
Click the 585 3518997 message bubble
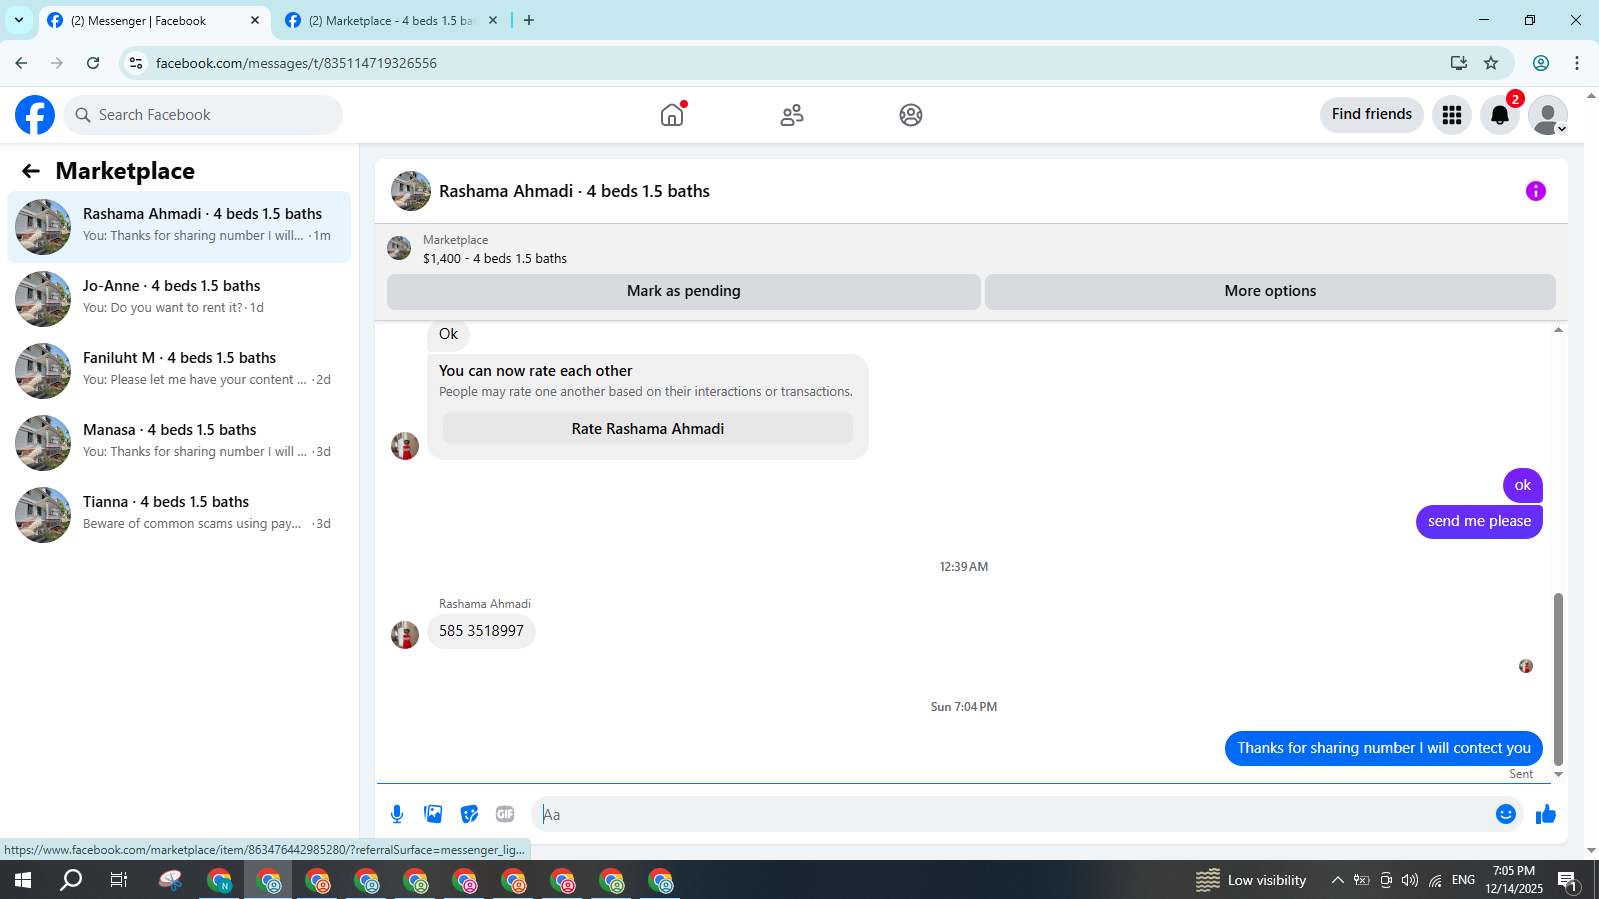point(481,631)
